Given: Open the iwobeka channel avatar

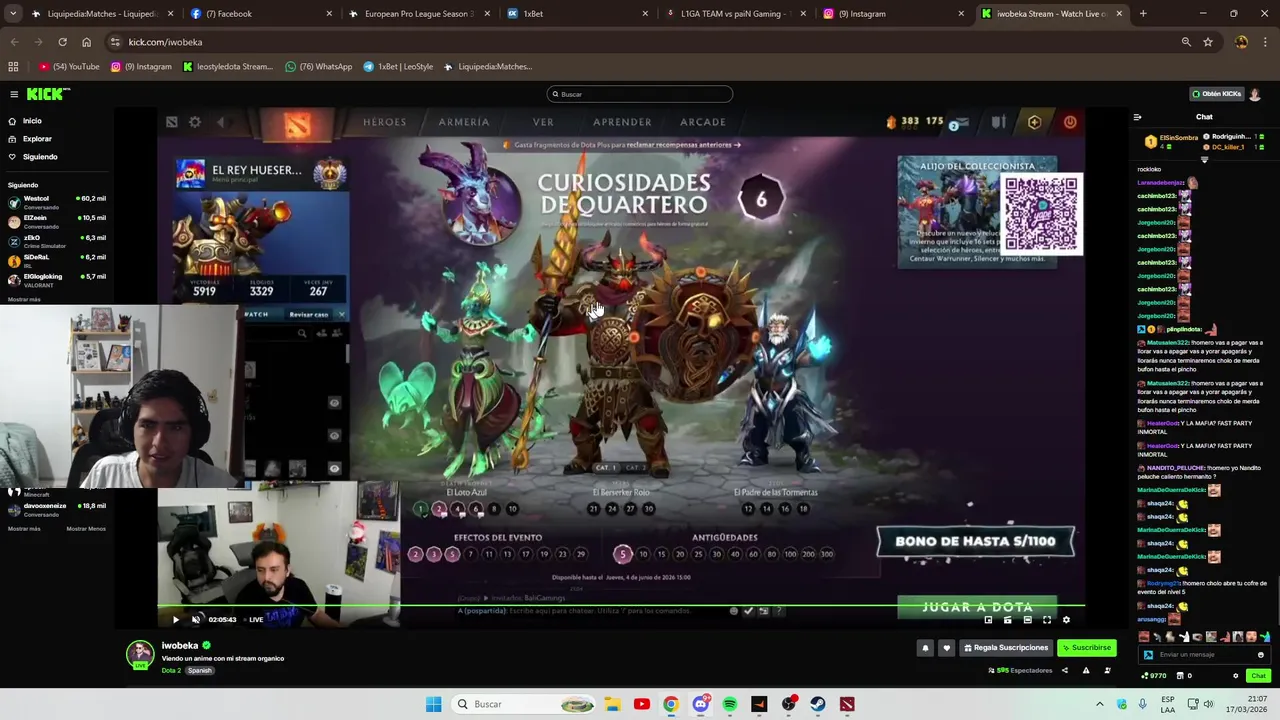Looking at the screenshot, I should [x=140, y=655].
